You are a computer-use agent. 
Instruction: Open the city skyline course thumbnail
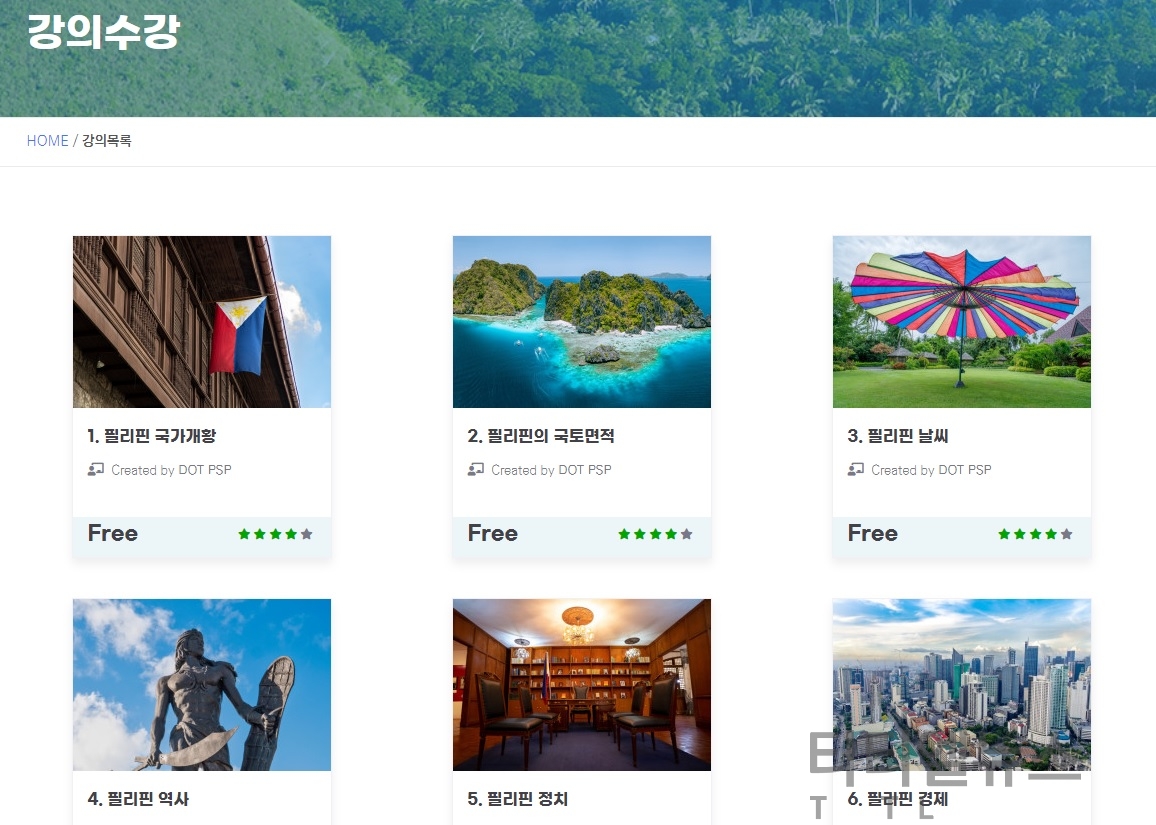pyautogui.click(x=961, y=685)
